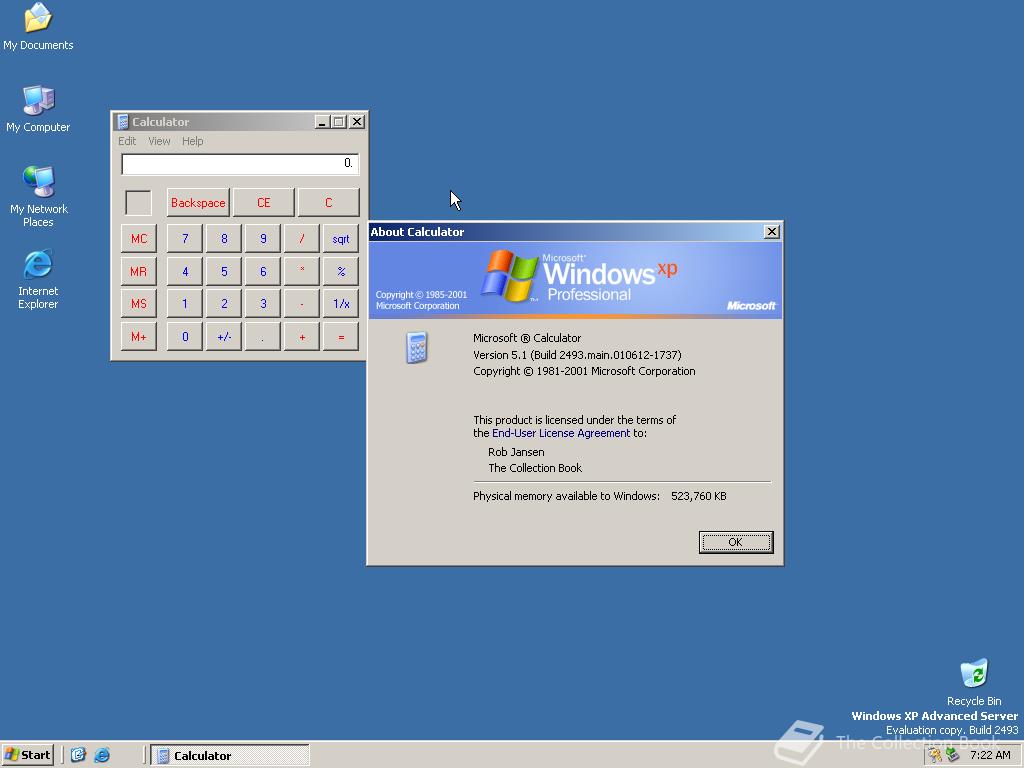Image resolution: width=1024 pixels, height=768 pixels.
Task: Click calculator digit 1 button
Action: click(185, 304)
